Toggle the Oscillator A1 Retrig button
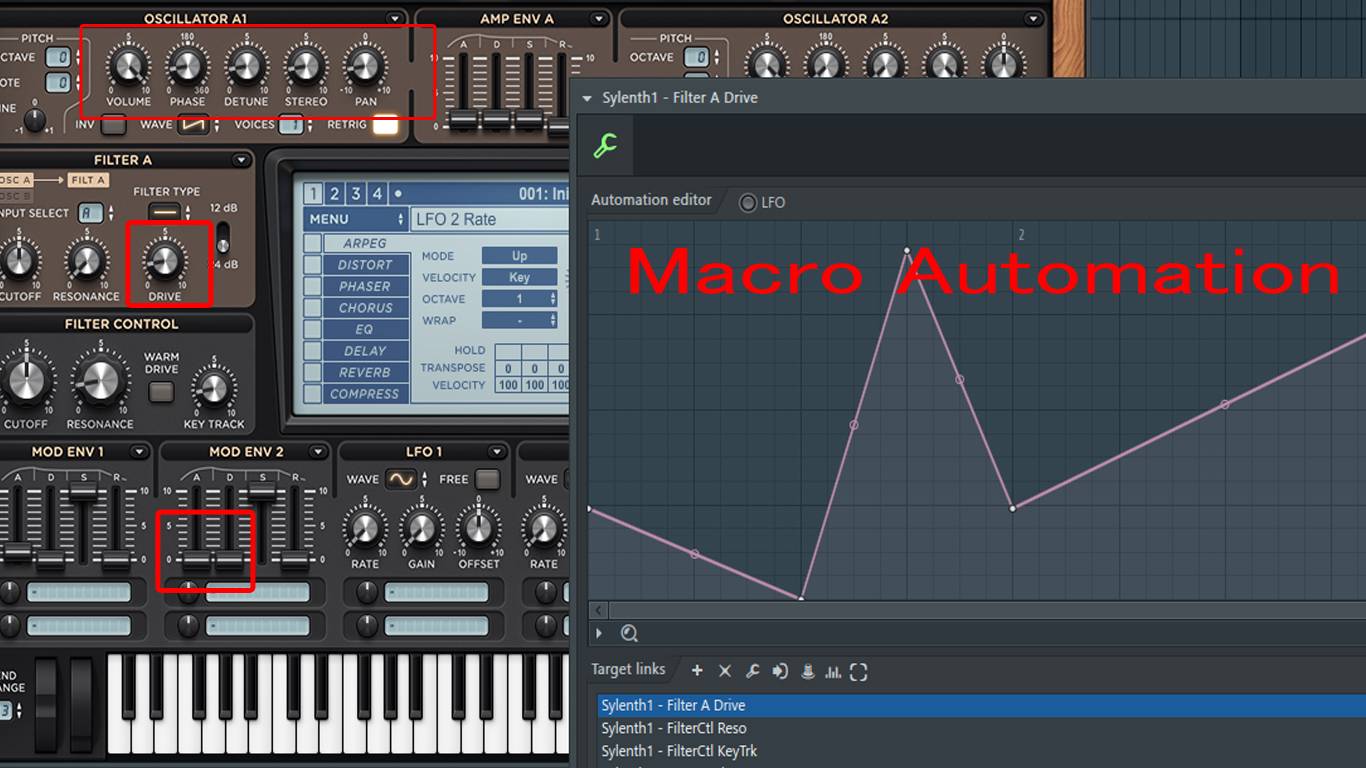The image size is (1366, 768). (385, 125)
